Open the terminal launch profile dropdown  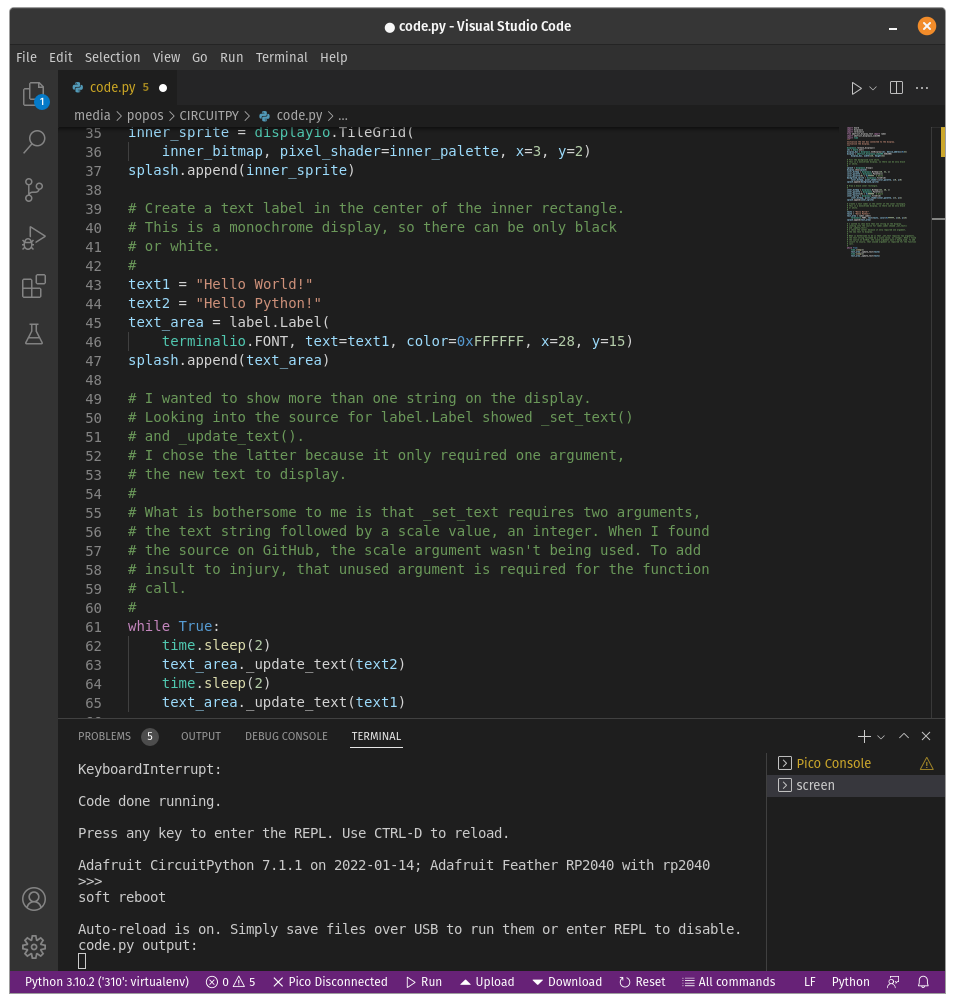(881, 737)
